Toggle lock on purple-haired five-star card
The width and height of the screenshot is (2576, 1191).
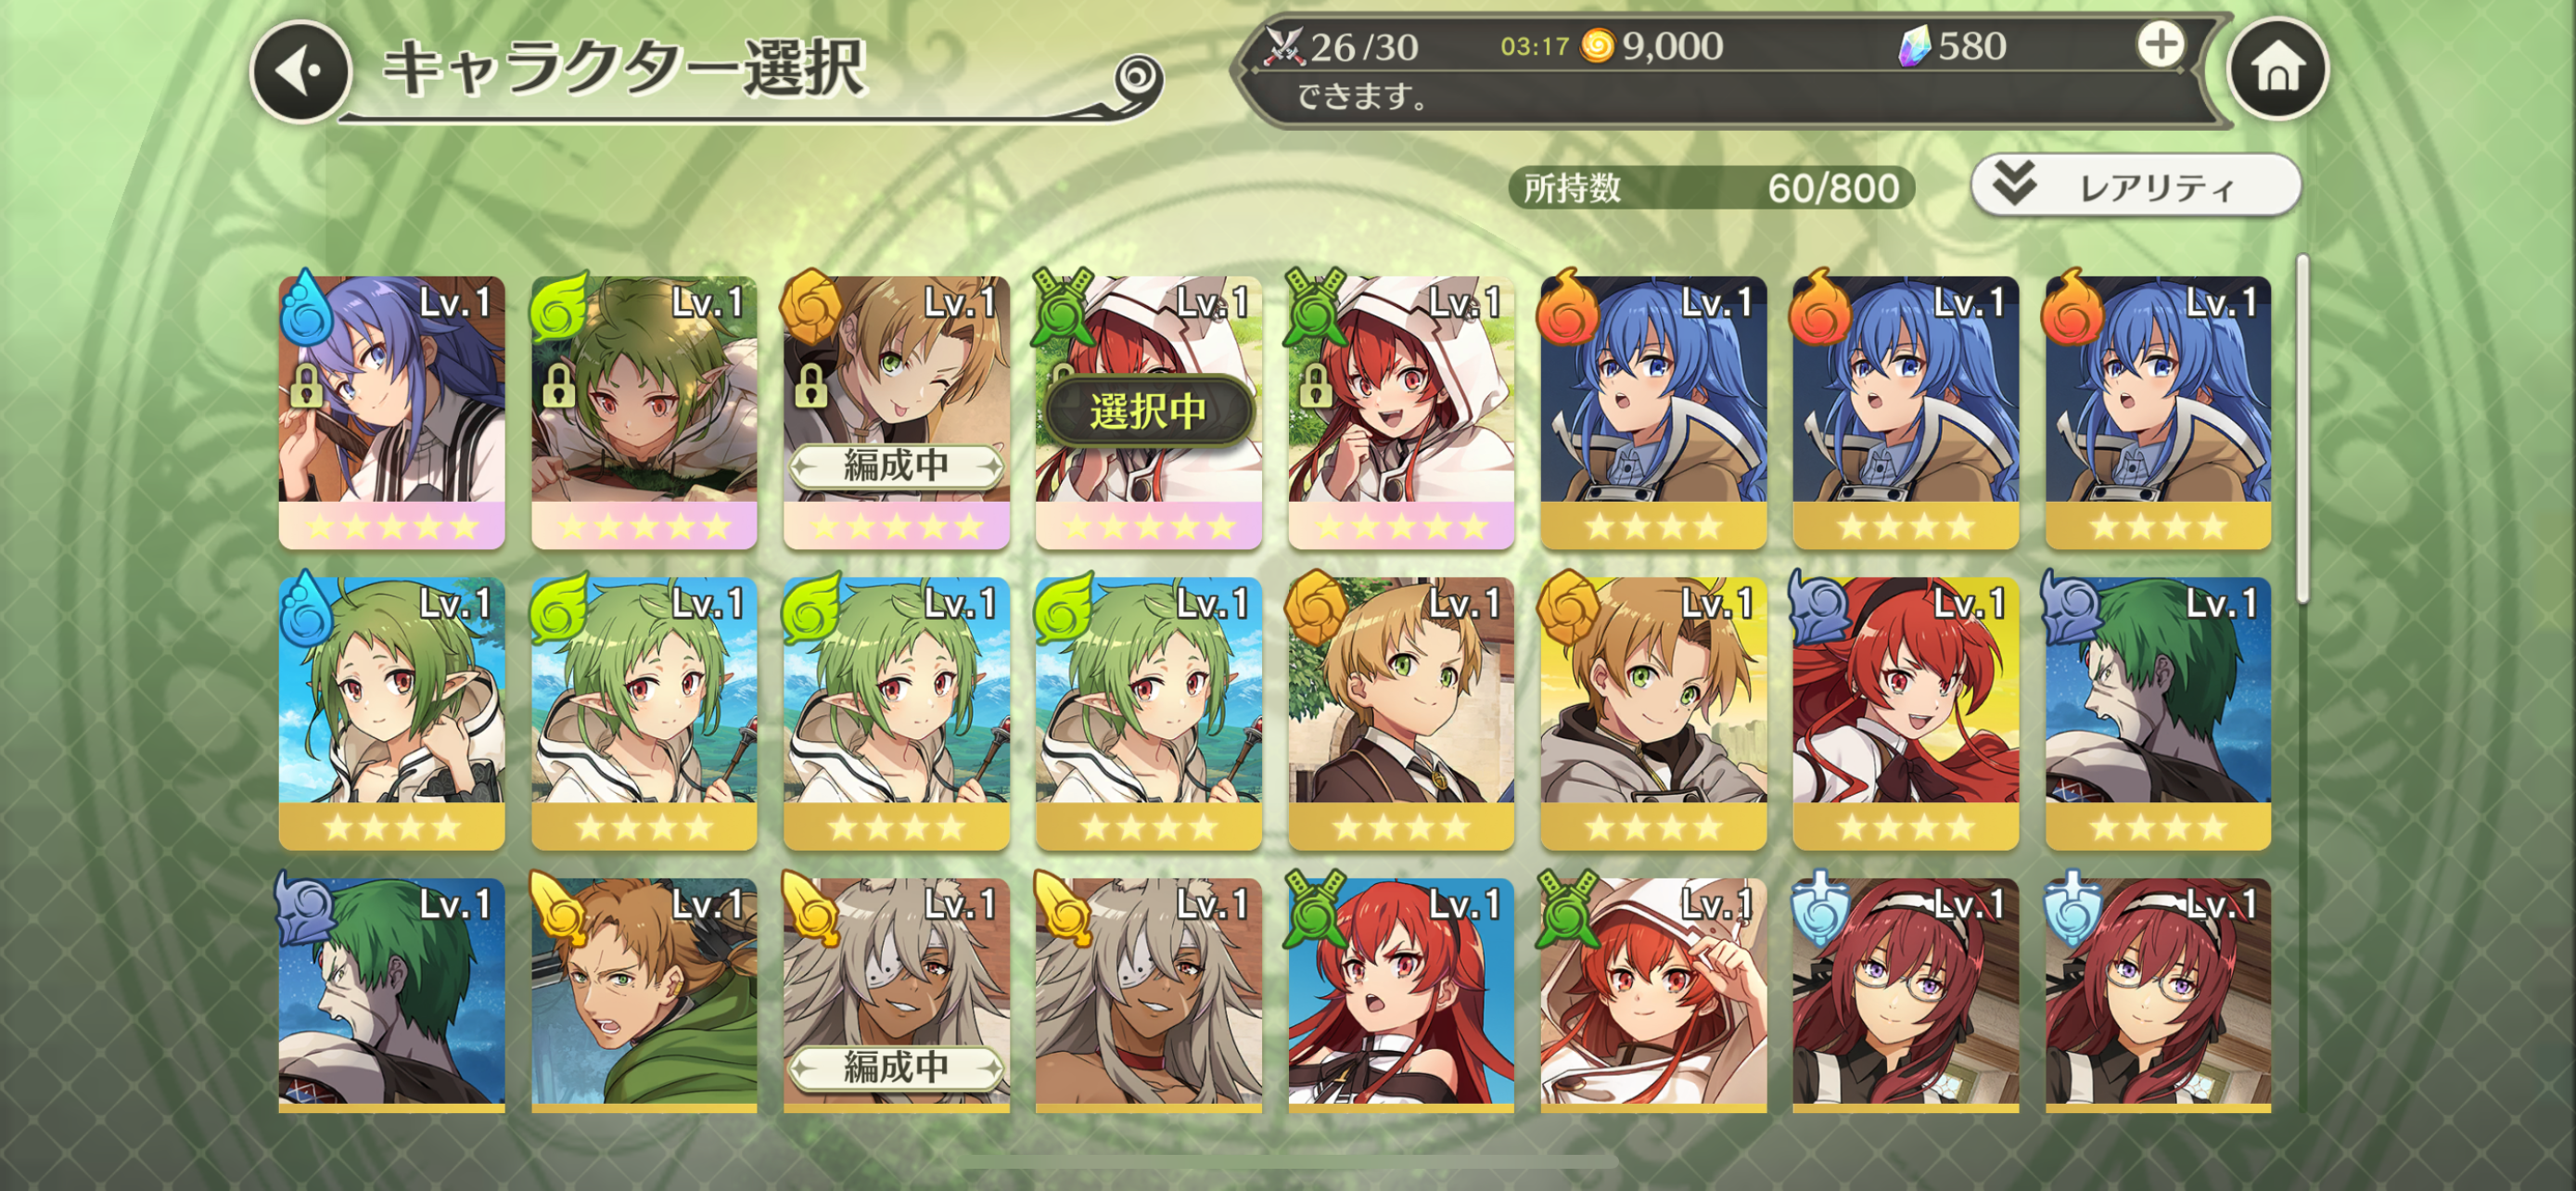[x=306, y=385]
